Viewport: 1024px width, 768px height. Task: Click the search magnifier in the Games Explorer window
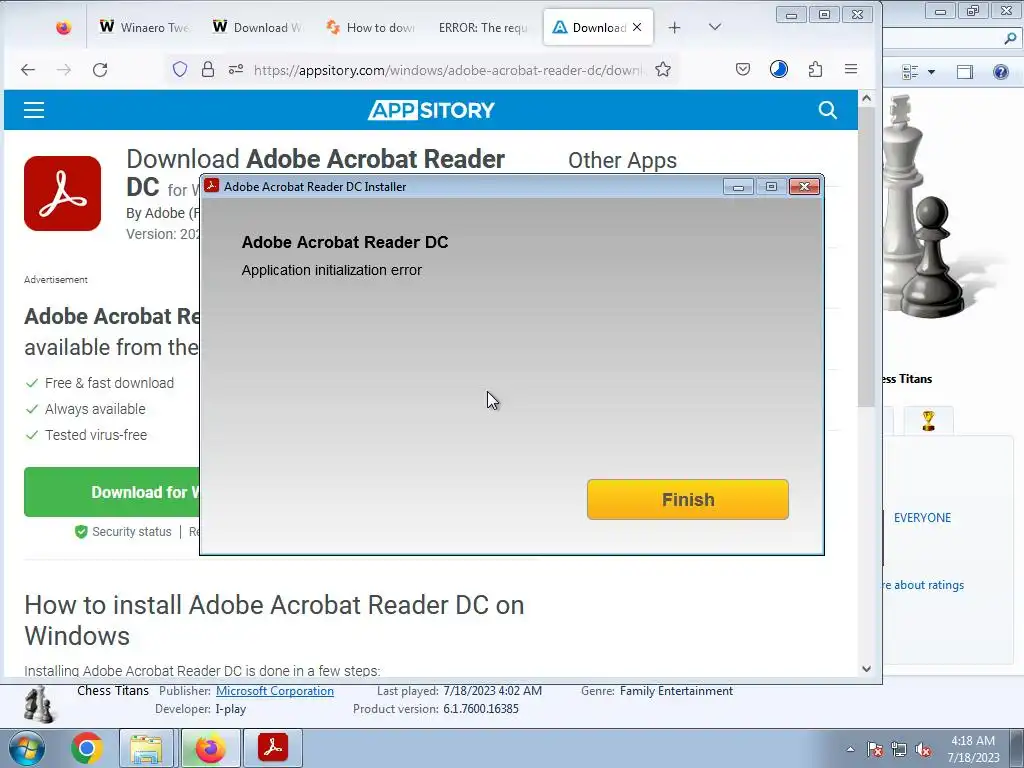point(1010,39)
